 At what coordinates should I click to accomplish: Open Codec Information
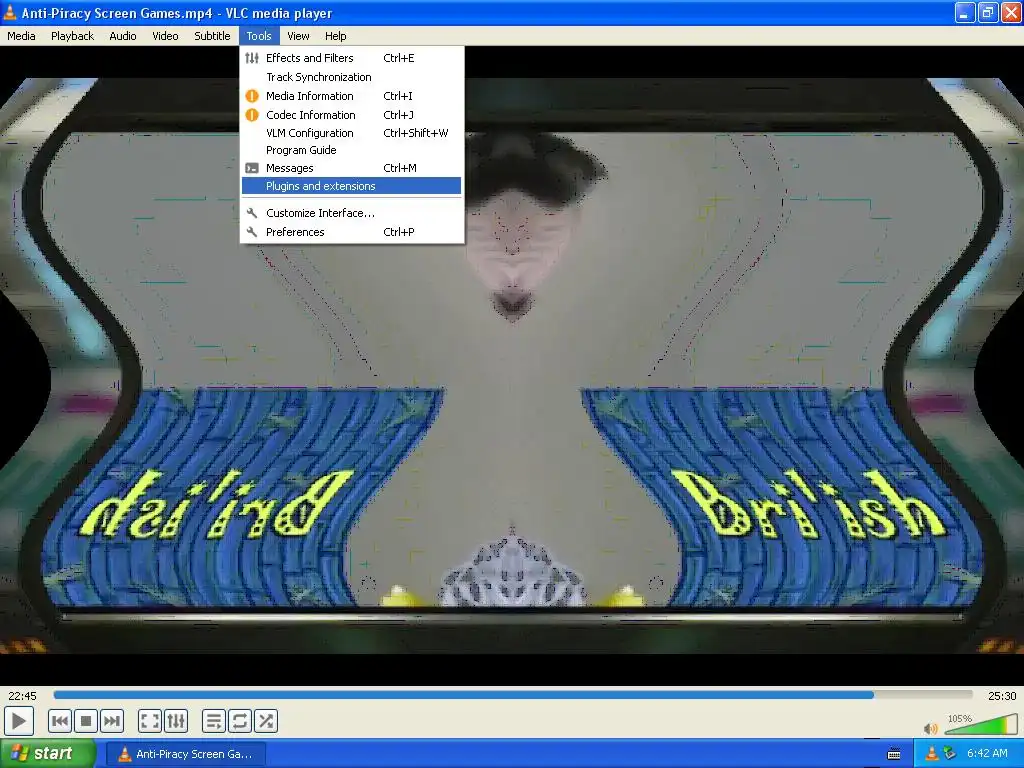click(x=351, y=115)
